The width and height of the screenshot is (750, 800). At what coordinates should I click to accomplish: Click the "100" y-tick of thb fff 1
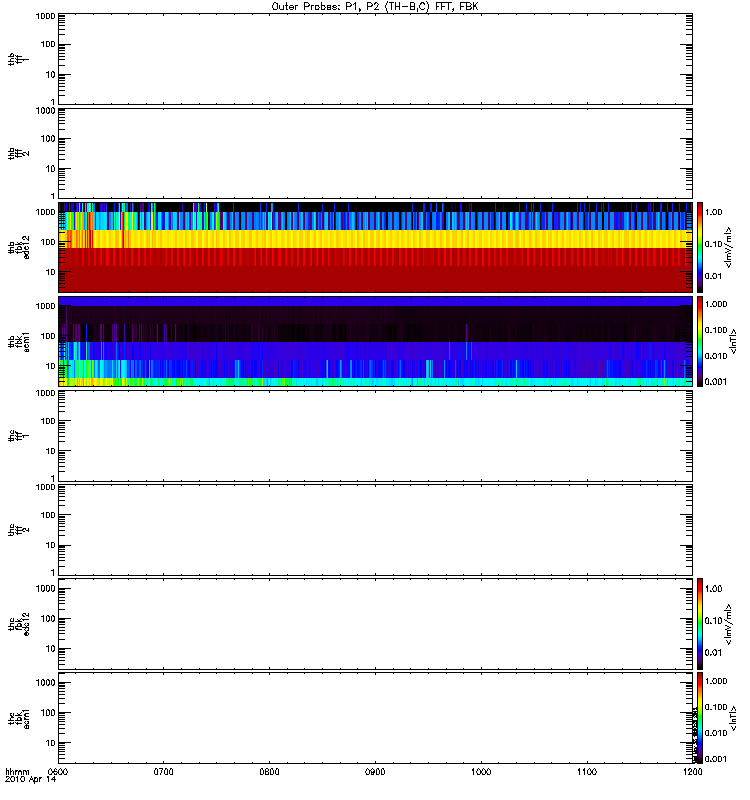pos(48,44)
